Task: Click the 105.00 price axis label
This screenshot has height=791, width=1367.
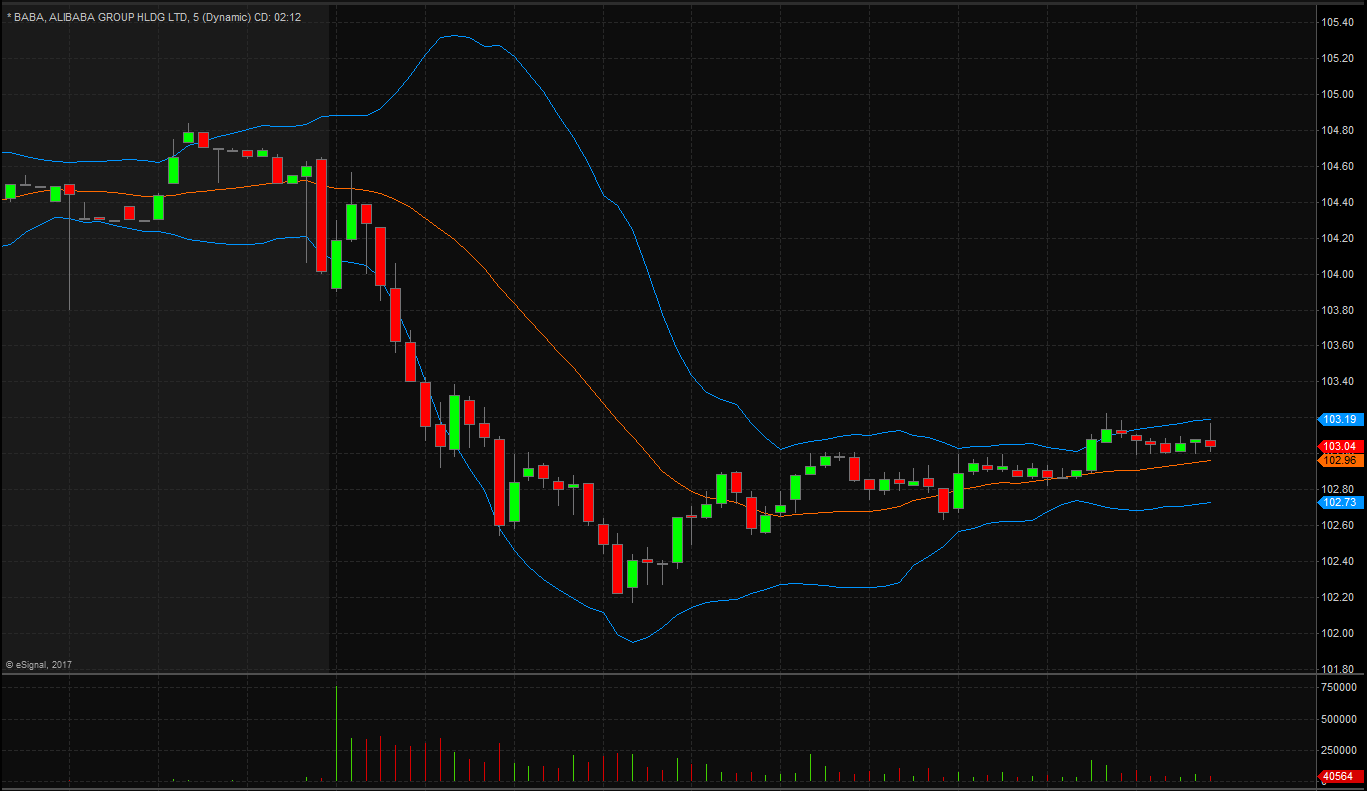Action: pyautogui.click(x=1338, y=94)
